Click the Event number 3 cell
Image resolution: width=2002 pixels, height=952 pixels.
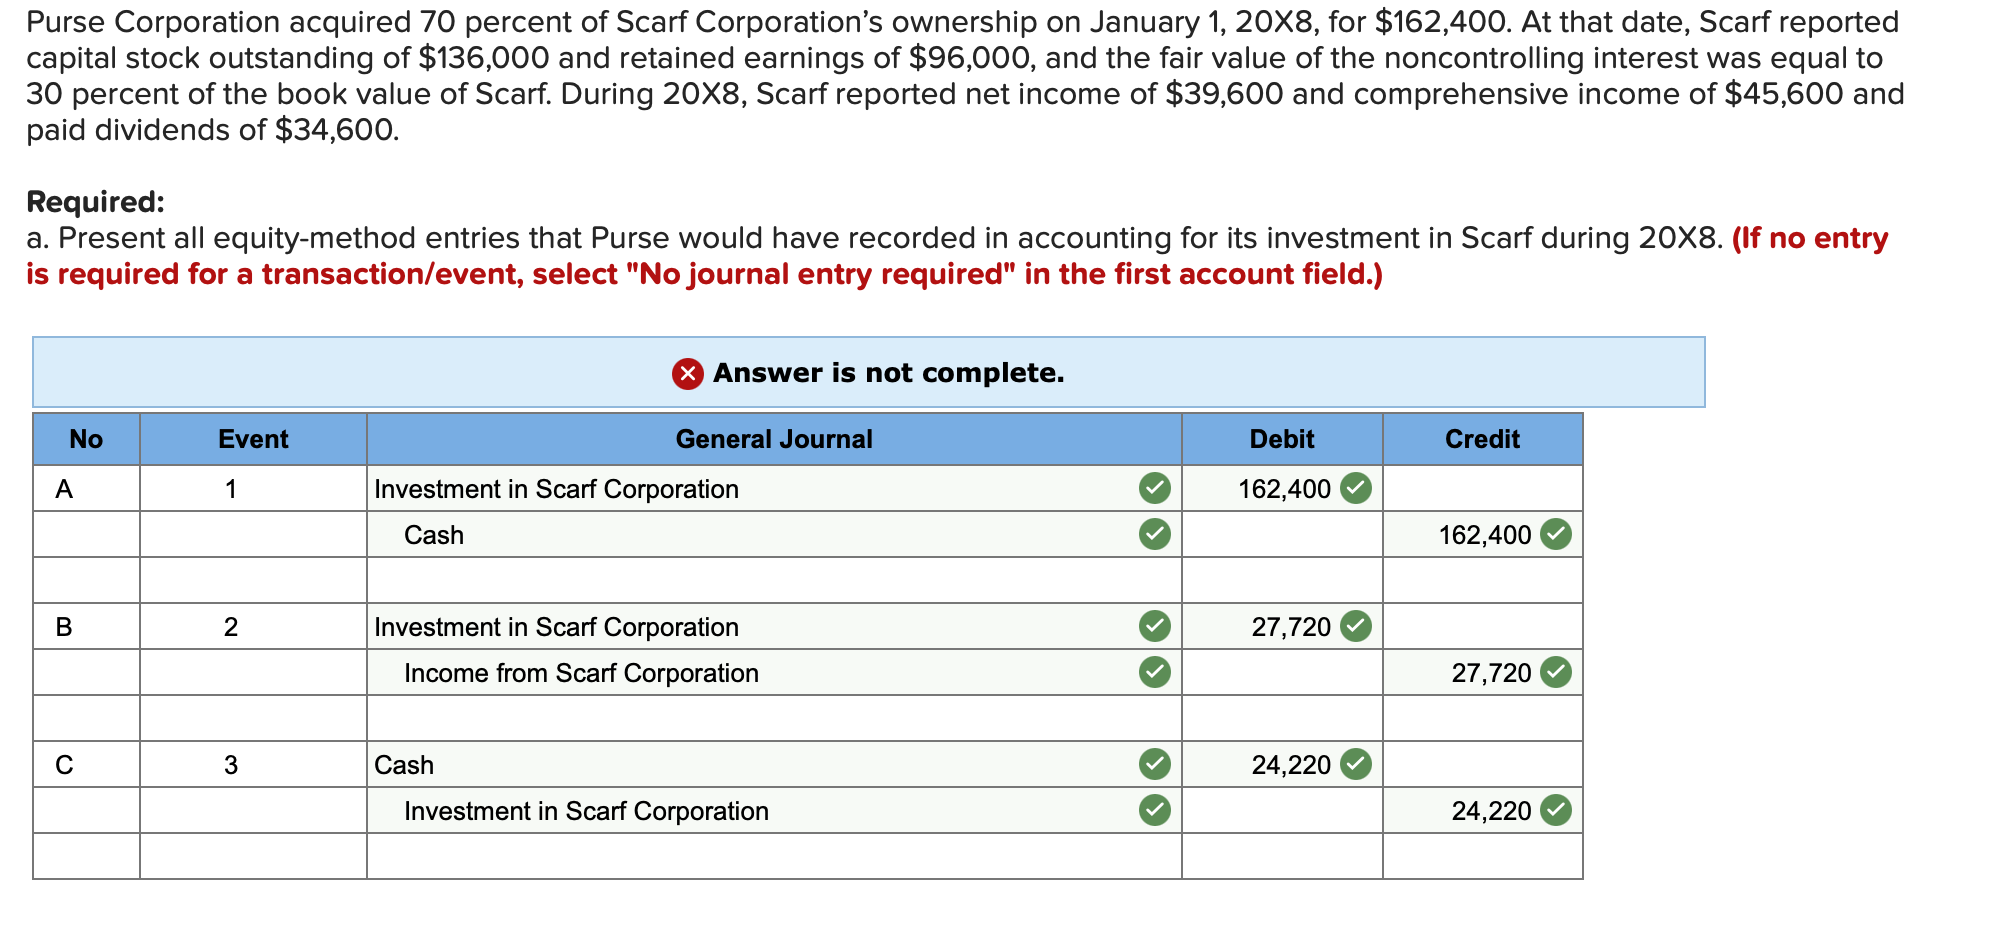point(231,764)
